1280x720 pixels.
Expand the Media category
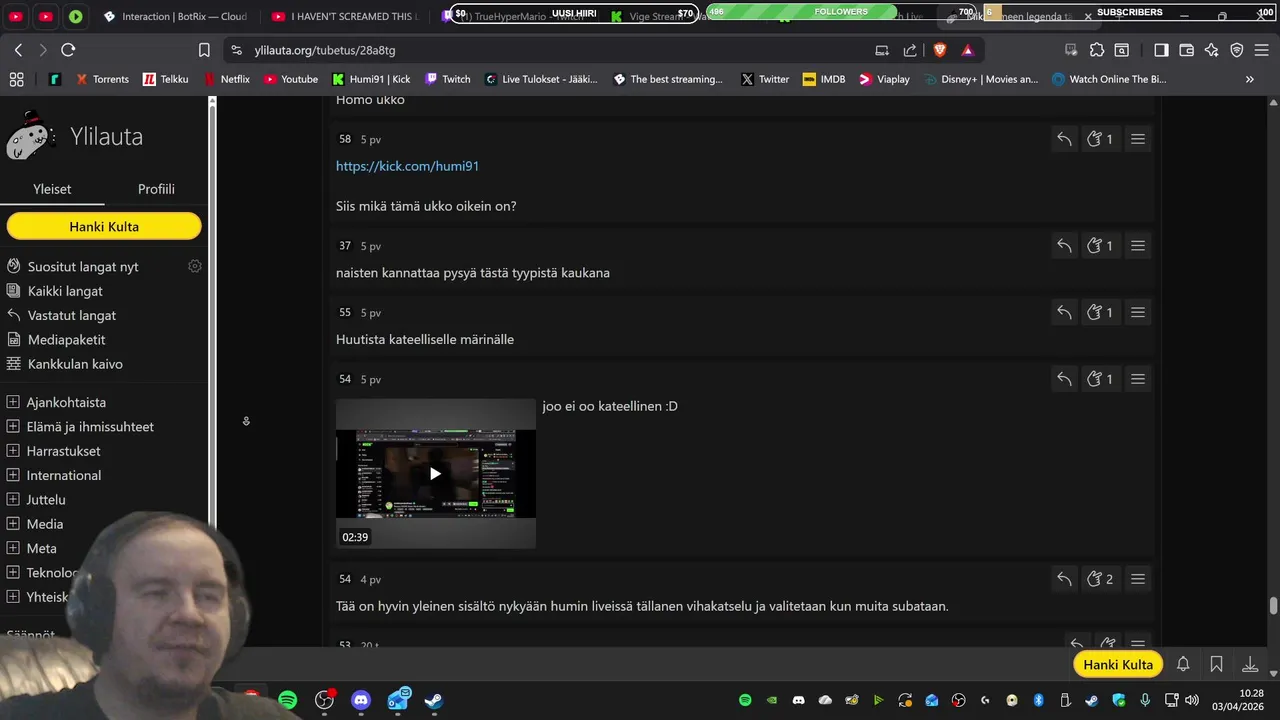pos(13,524)
